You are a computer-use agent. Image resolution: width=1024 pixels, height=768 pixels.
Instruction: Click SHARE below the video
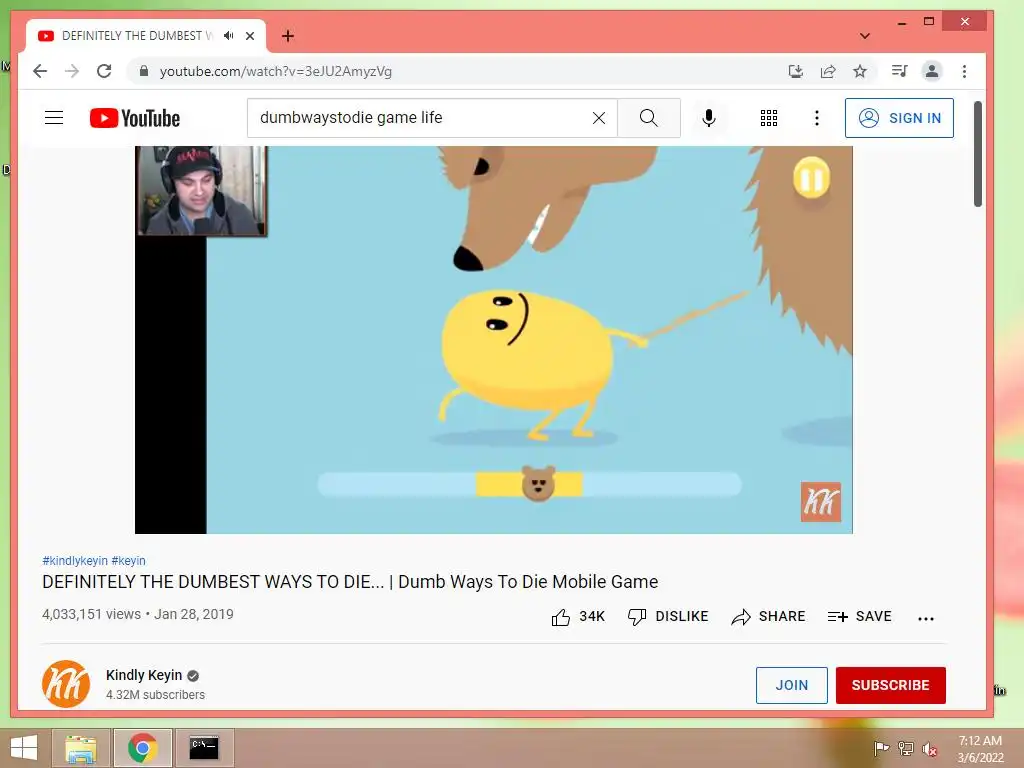pos(769,616)
